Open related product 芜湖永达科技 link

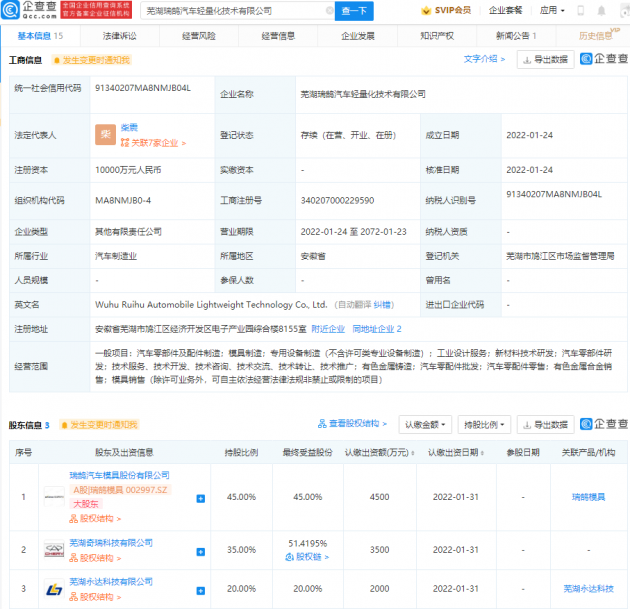[x=588, y=589]
